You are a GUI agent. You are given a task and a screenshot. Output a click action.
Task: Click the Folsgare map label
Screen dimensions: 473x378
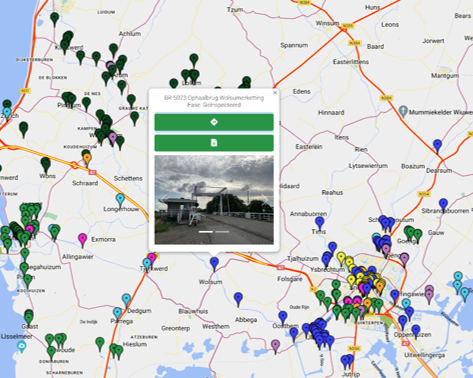[290, 279]
